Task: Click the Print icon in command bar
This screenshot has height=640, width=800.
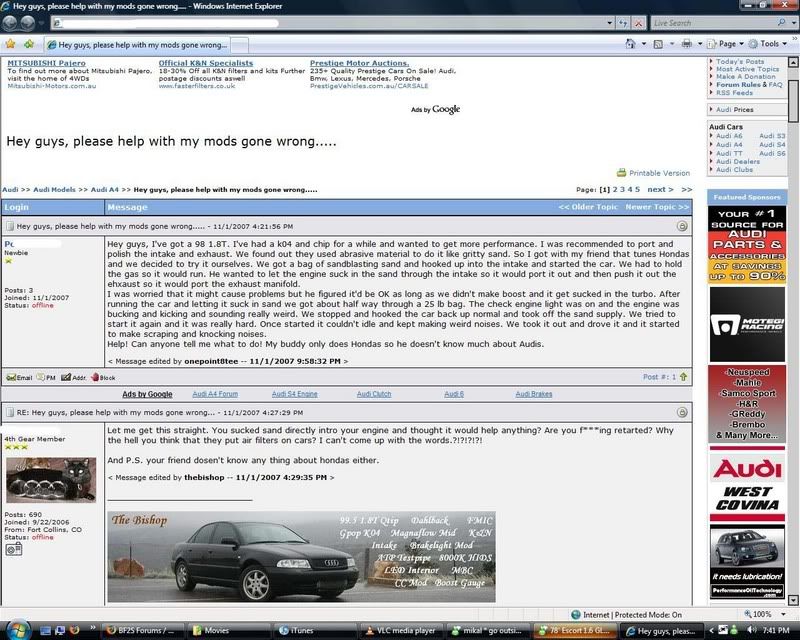Action: 687,44
